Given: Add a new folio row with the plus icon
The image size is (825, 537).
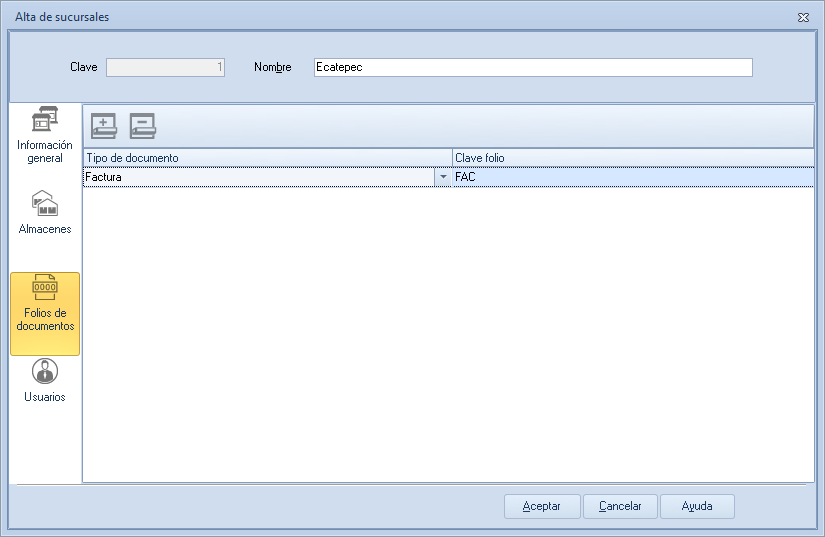Looking at the screenshot, I should [x=104, y=126].
